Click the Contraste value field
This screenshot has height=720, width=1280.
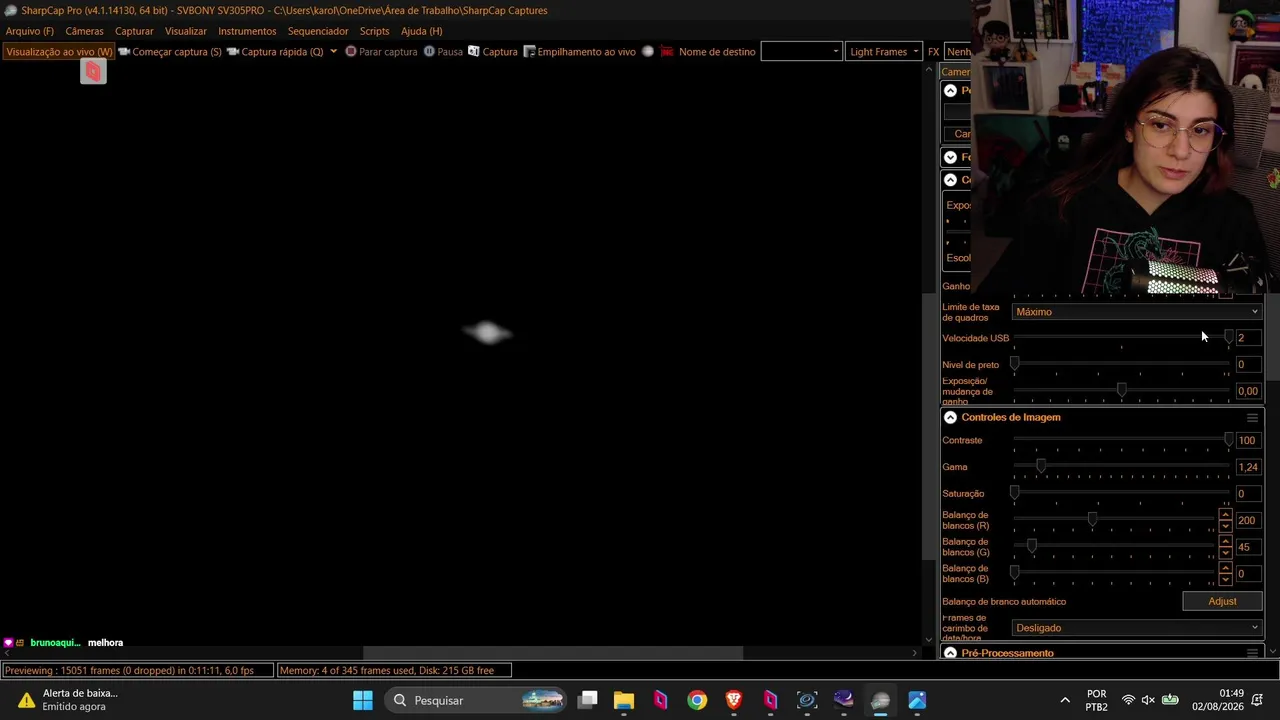click(1247, 440)
